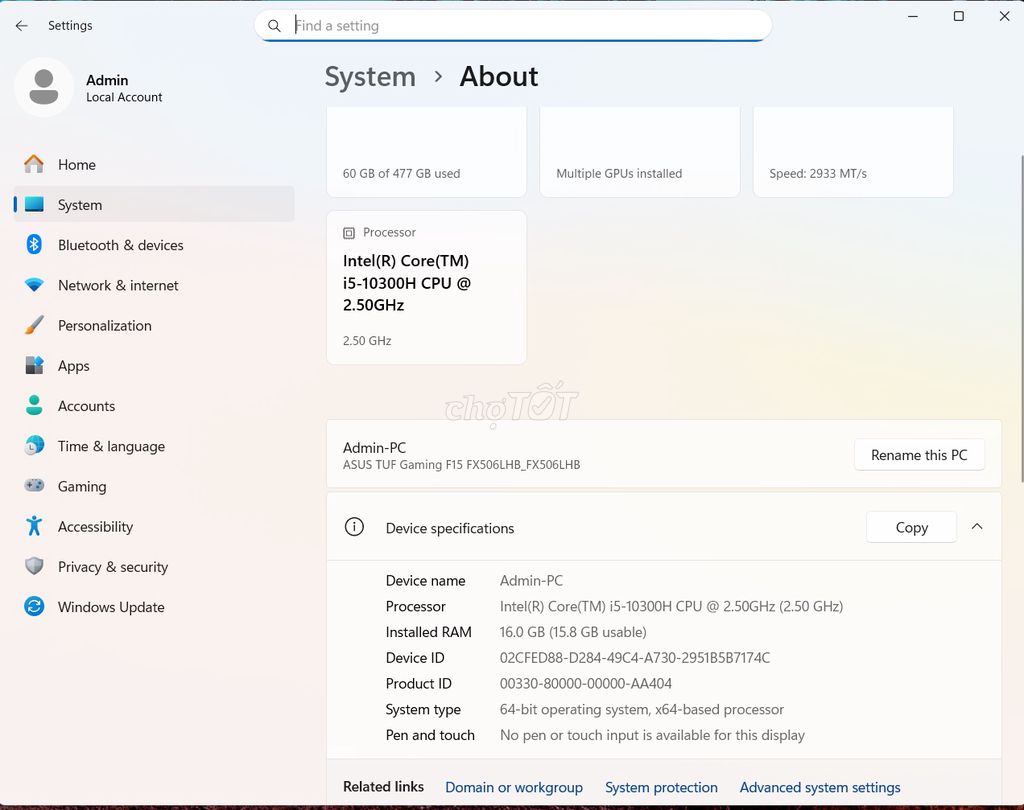Open Bluetooth & devices settings
Image resolution: width=1024 pixels, height=810 pixels.
[120, 245]
